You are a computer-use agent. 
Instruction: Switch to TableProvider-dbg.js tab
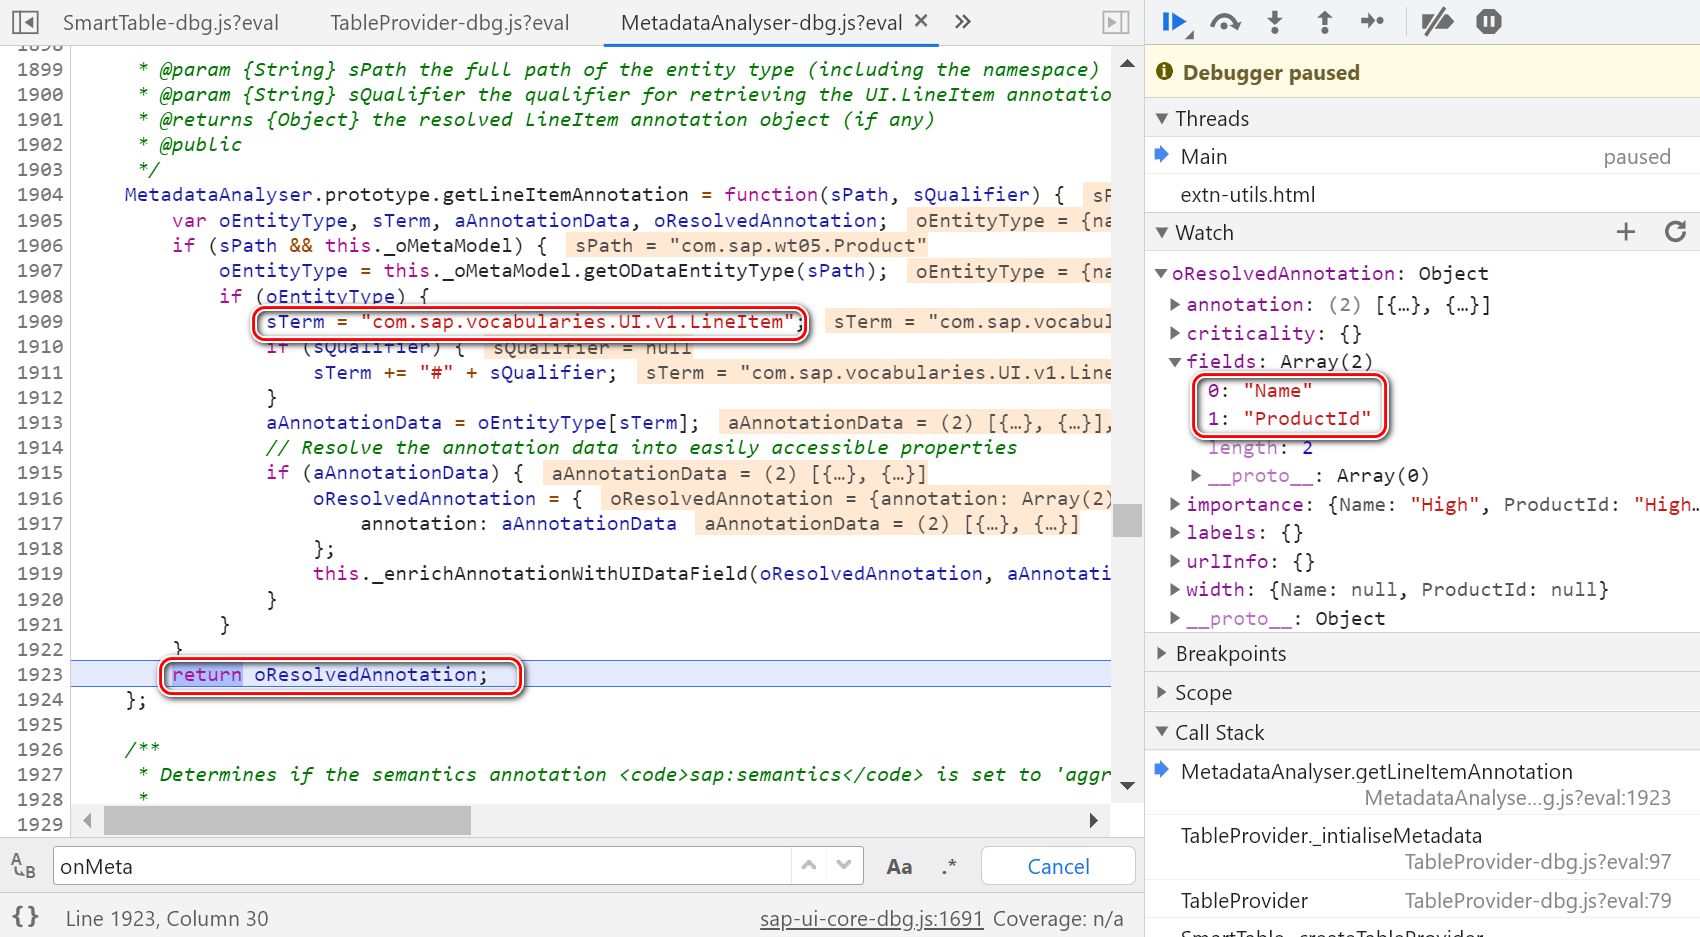tap(449, 23)
